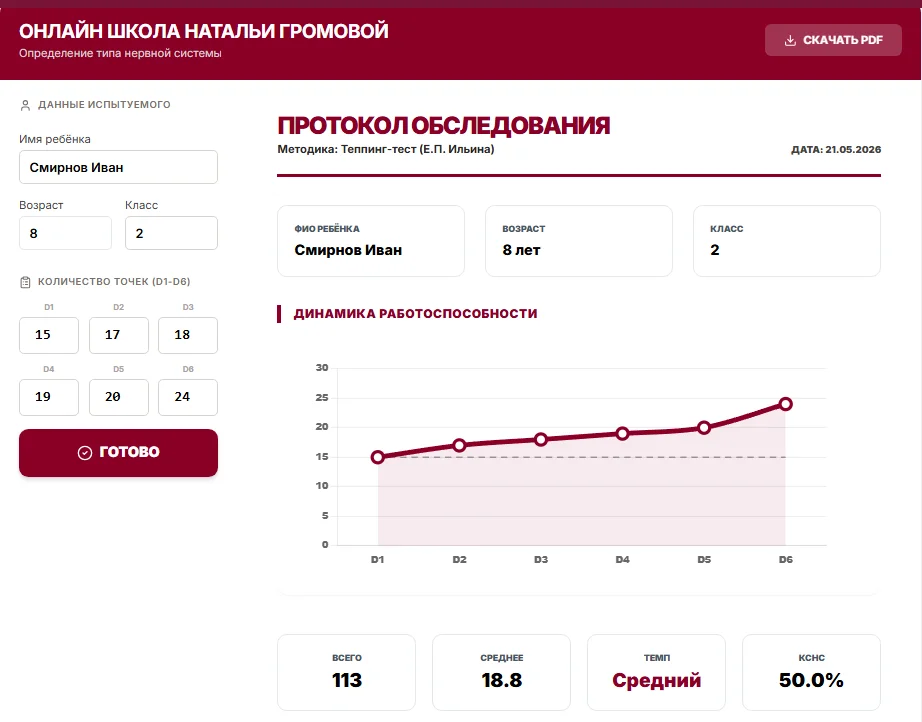The width and height of the screenshot is (922, 722).
Task: Click subtitle Определение типа нервной системы
Action: click(x=120, y=54)
